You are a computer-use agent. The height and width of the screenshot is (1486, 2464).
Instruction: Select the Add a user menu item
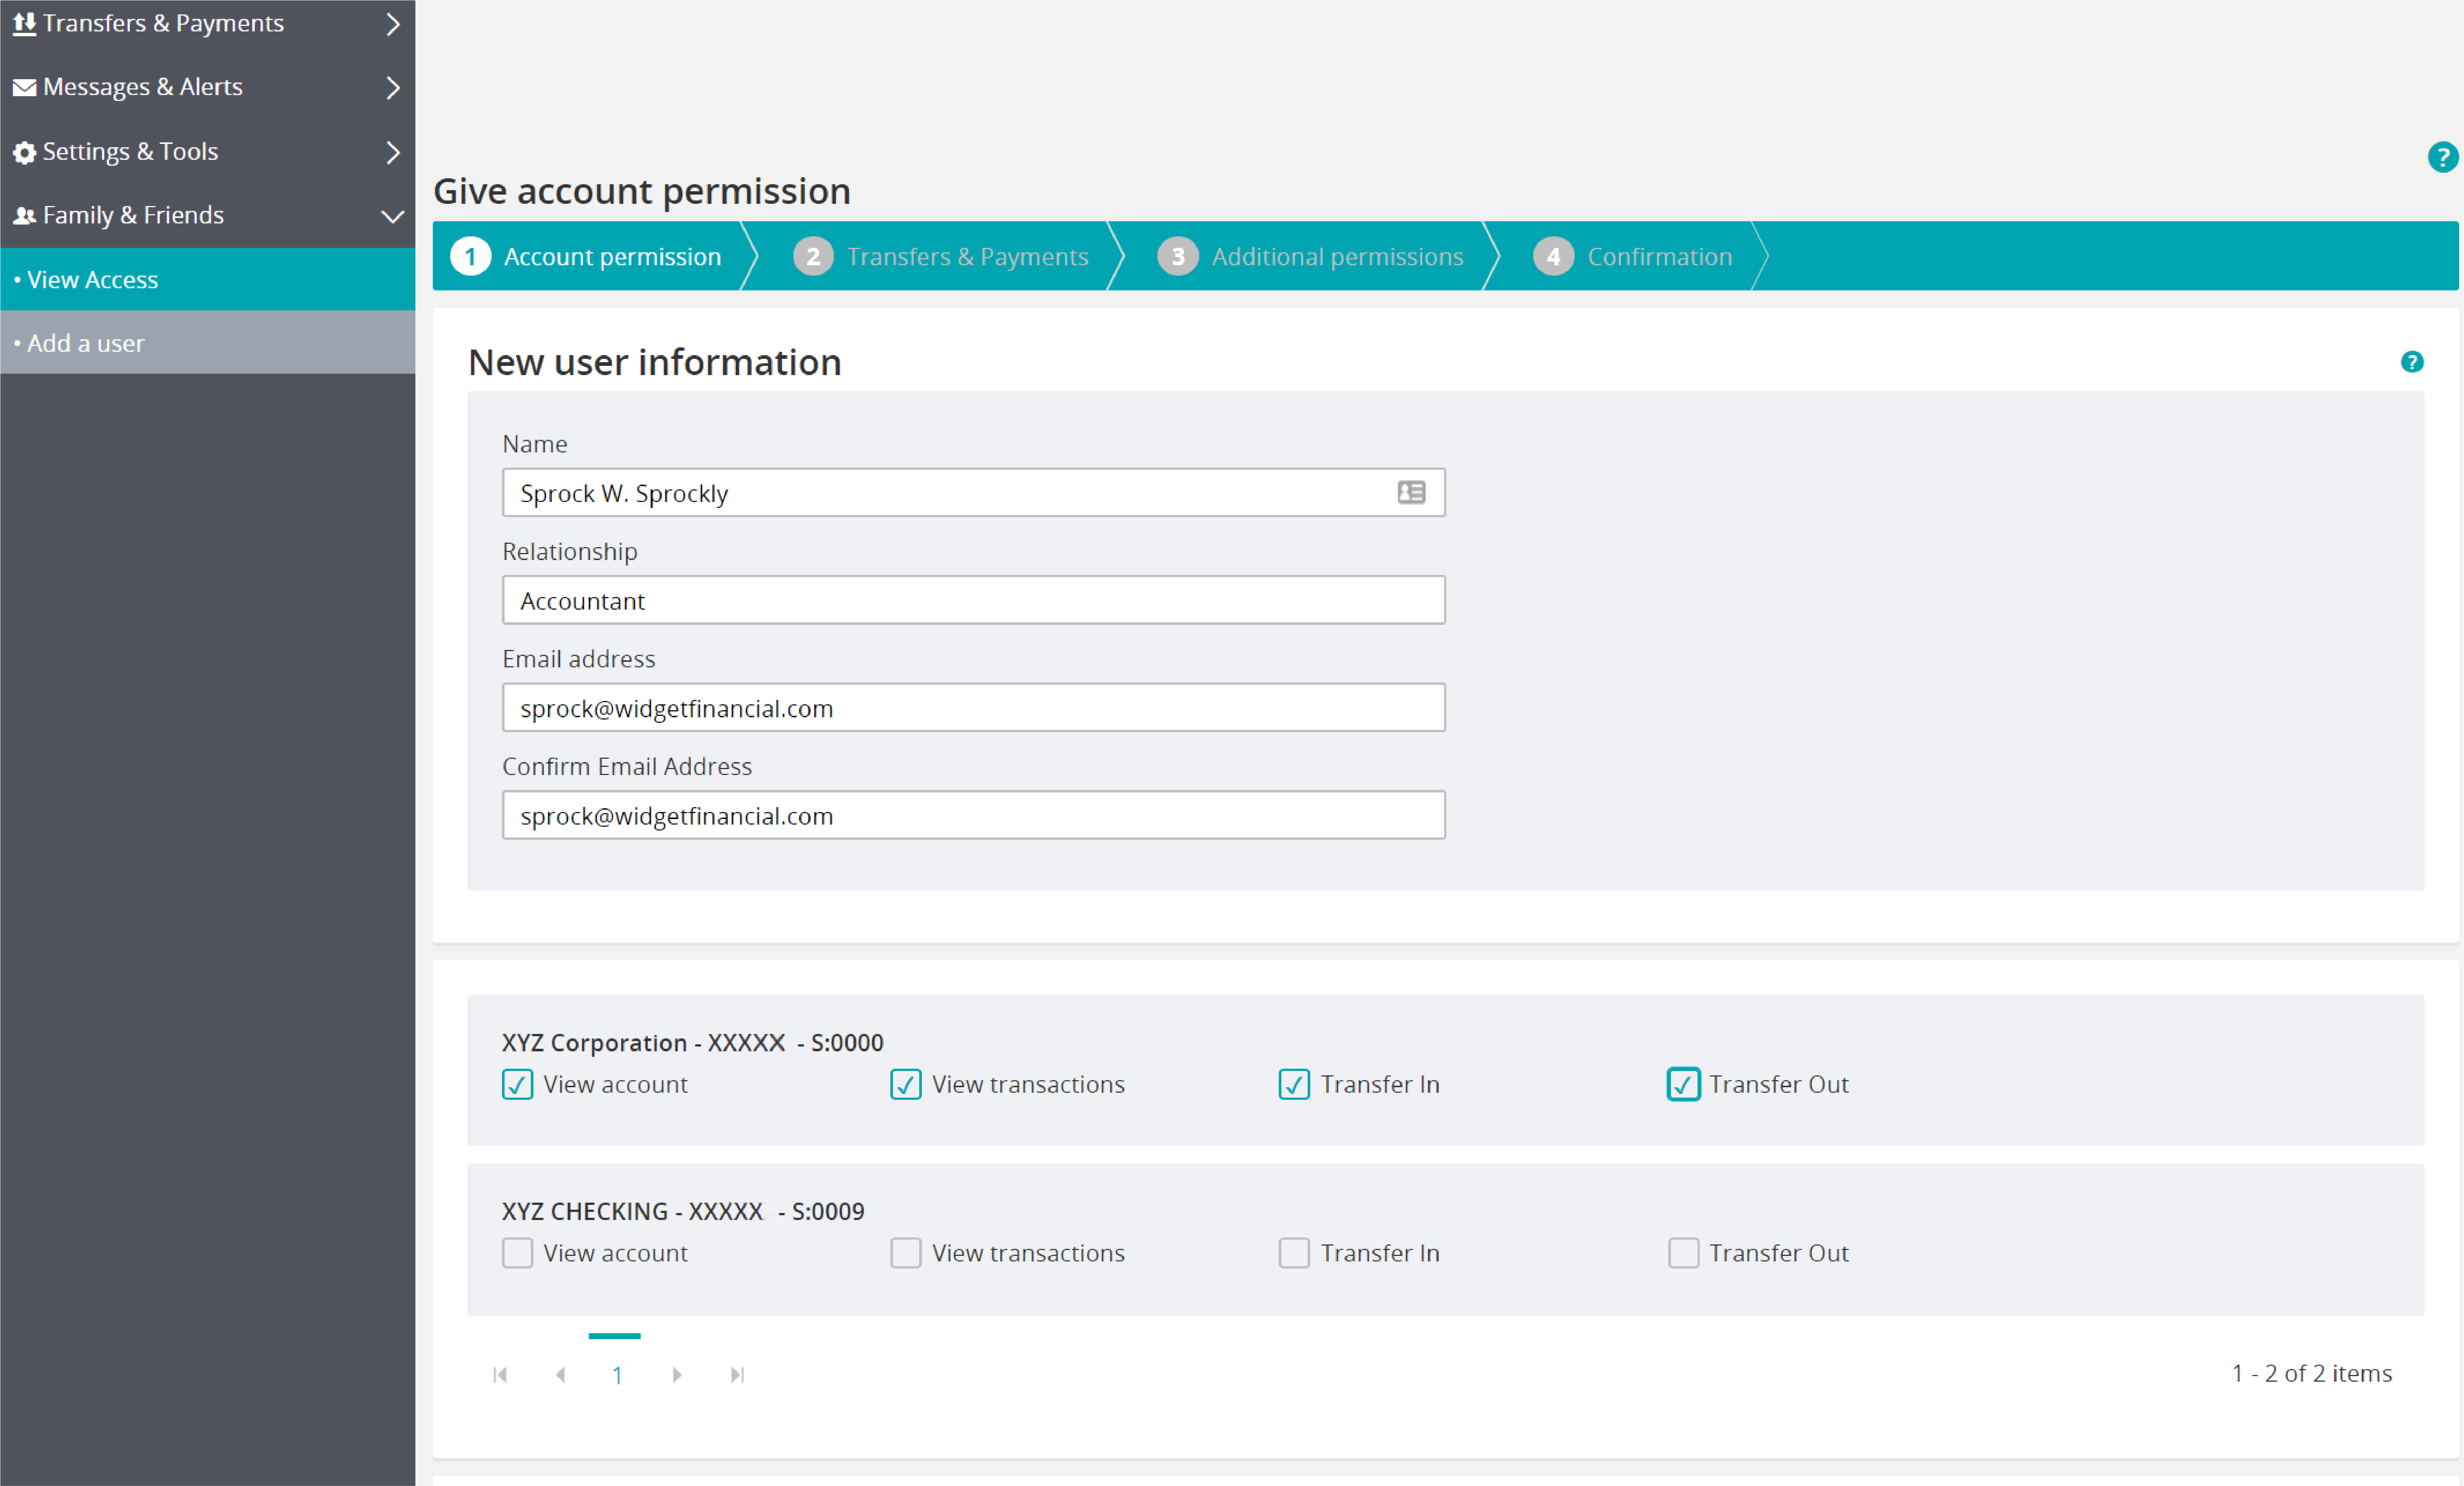coord(86,343)
